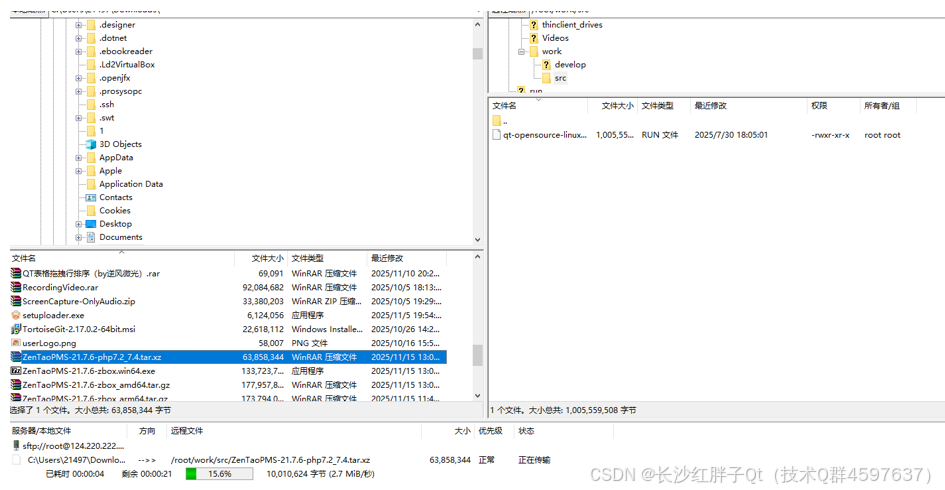Click local tree scrollbar down arrow
Image resolution: width=945 pixels, height=490 pixels.
point(477,239)
